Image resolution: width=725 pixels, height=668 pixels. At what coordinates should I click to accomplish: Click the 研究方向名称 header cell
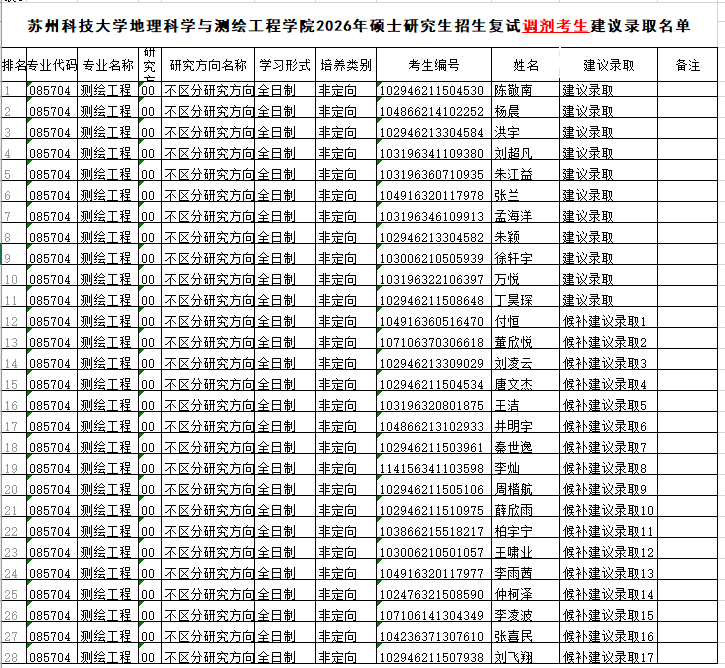(x=208, y=65)
